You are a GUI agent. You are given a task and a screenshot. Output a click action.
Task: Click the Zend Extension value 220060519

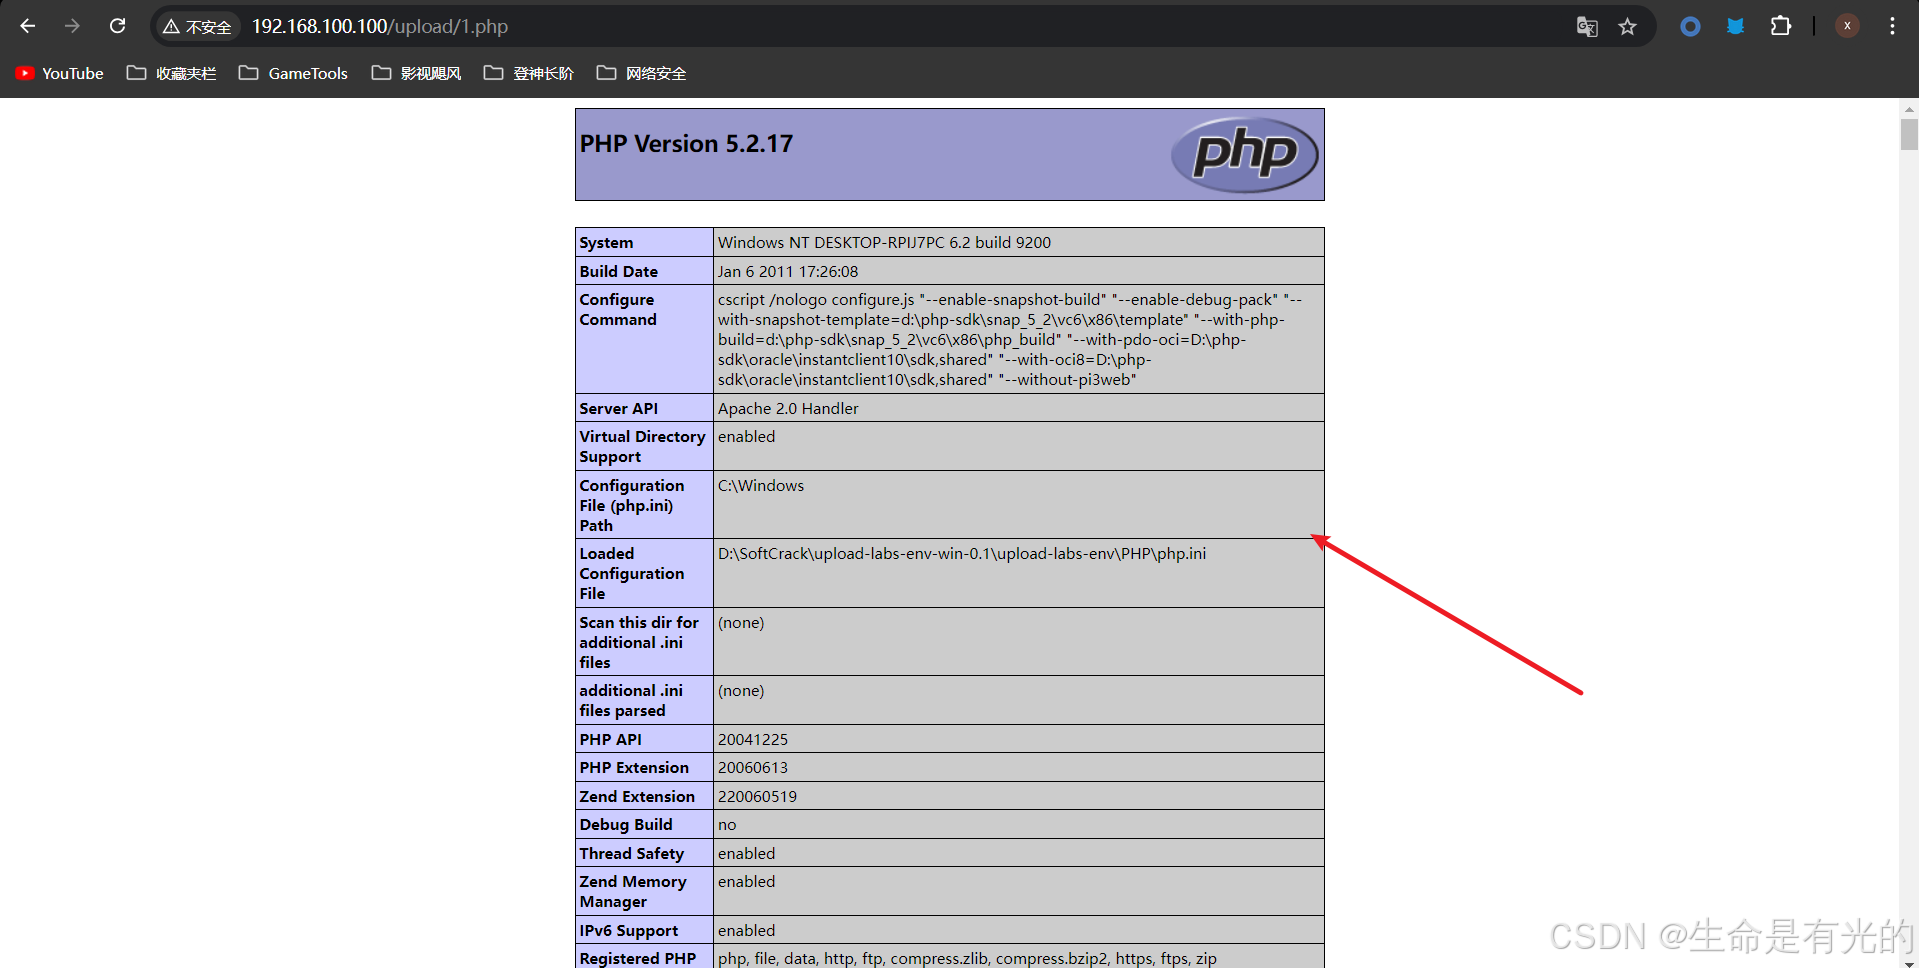[x=757, y=796]
